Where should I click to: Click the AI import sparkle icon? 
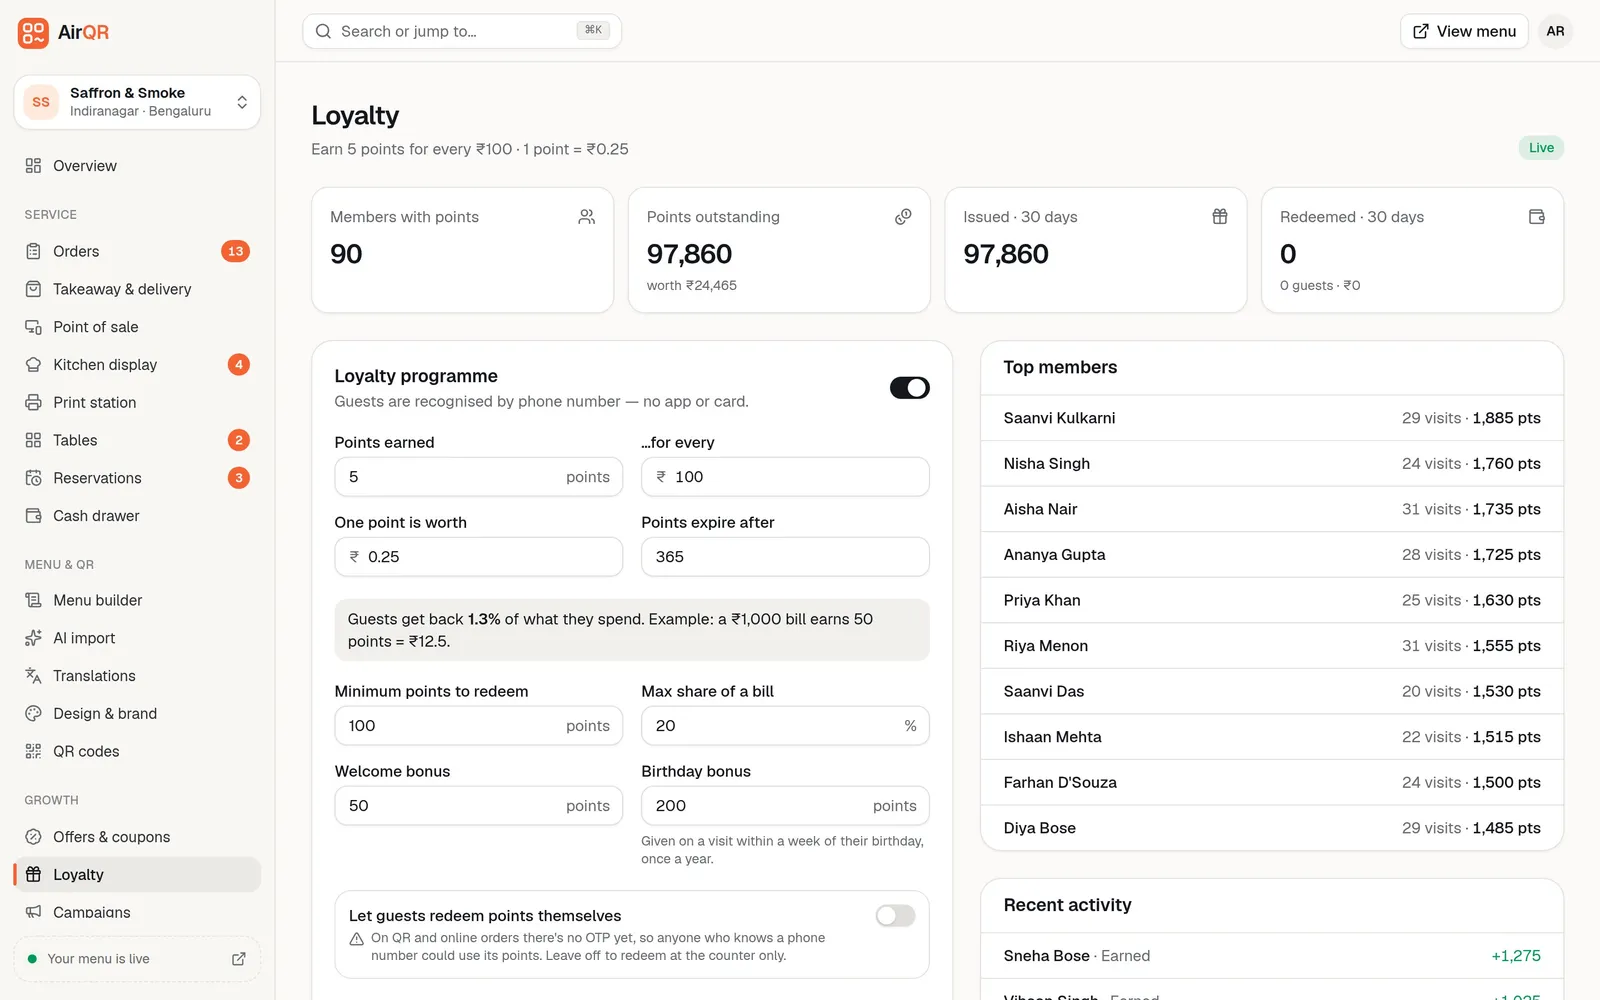coord(33,638)
